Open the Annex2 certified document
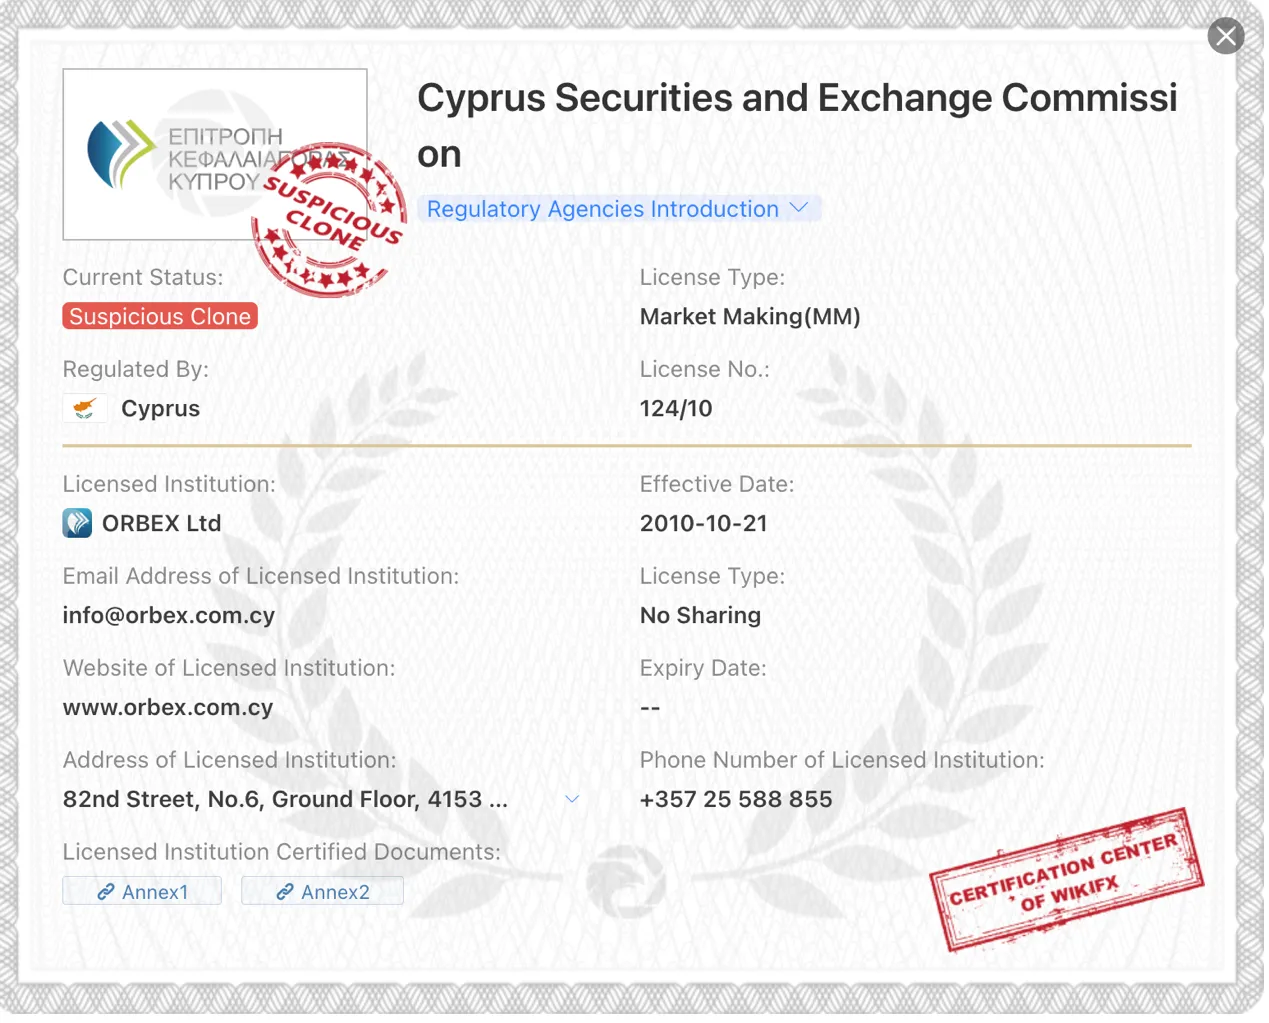The height and width of the screenshot is (1023, 1269). (322, 891)
